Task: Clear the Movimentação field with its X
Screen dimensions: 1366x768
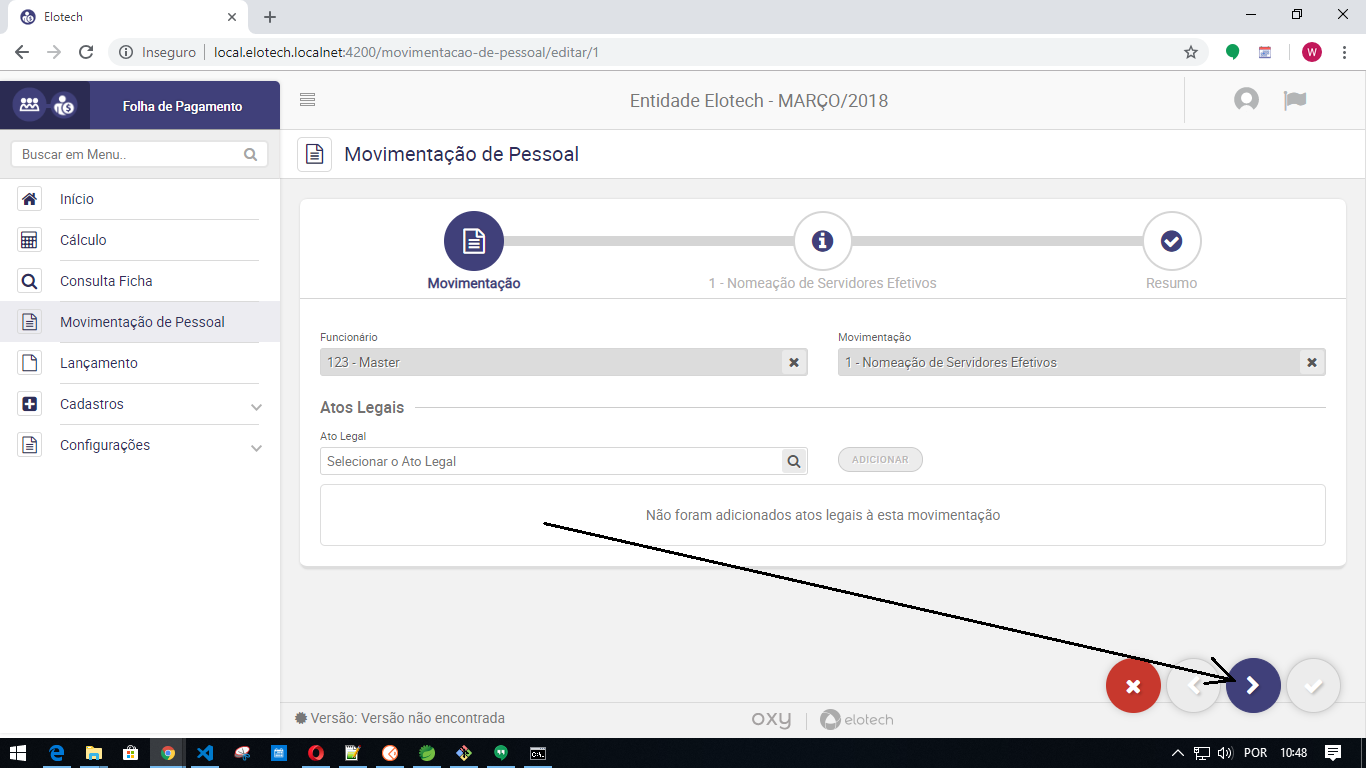Action: pos(1312,362)
